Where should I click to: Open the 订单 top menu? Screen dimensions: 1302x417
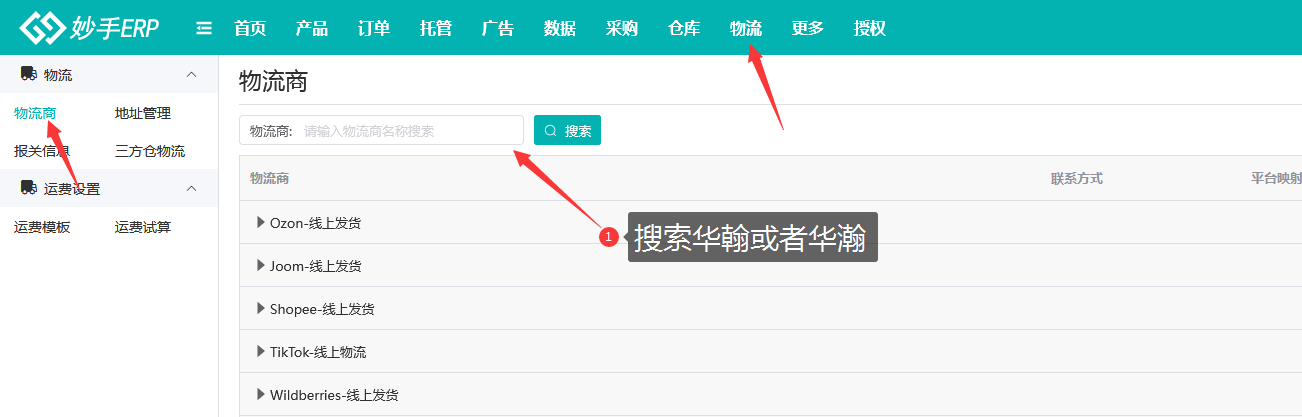pyautogui.click(x=374, y=28)
